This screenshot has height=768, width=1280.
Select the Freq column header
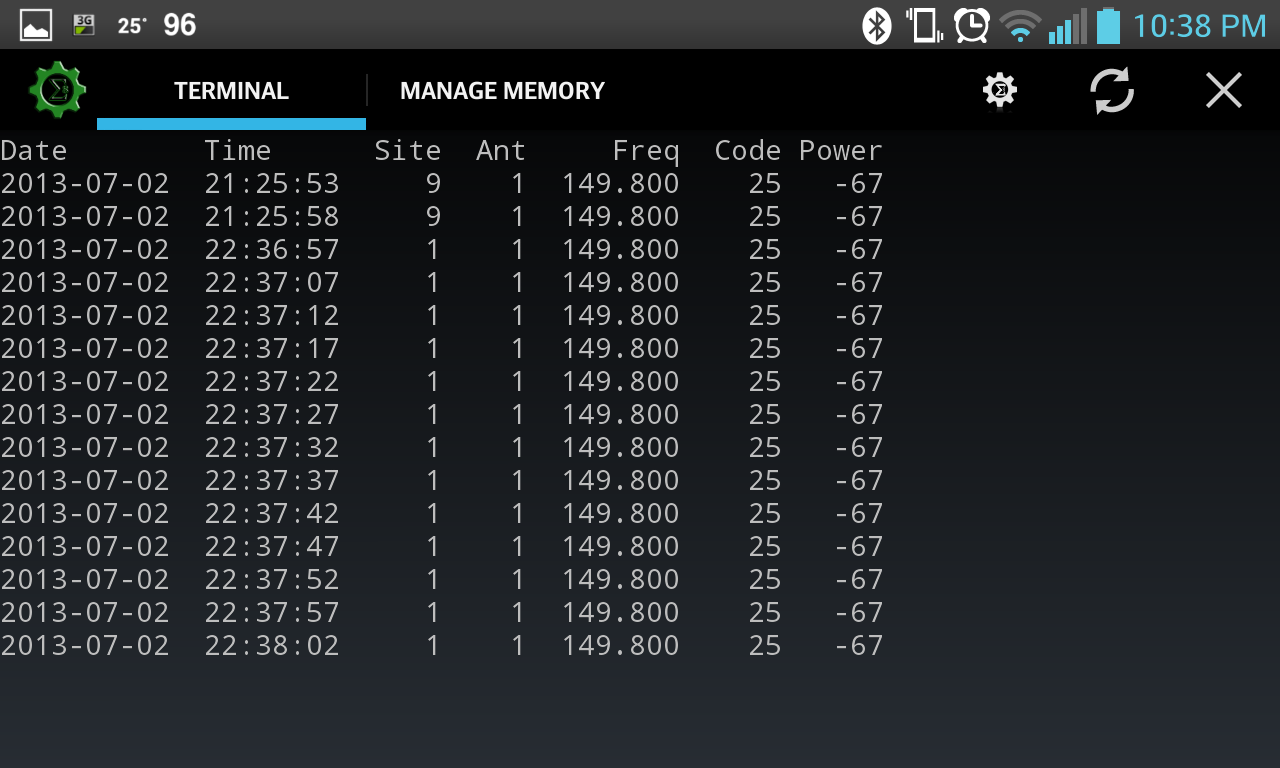pos(646,151)
